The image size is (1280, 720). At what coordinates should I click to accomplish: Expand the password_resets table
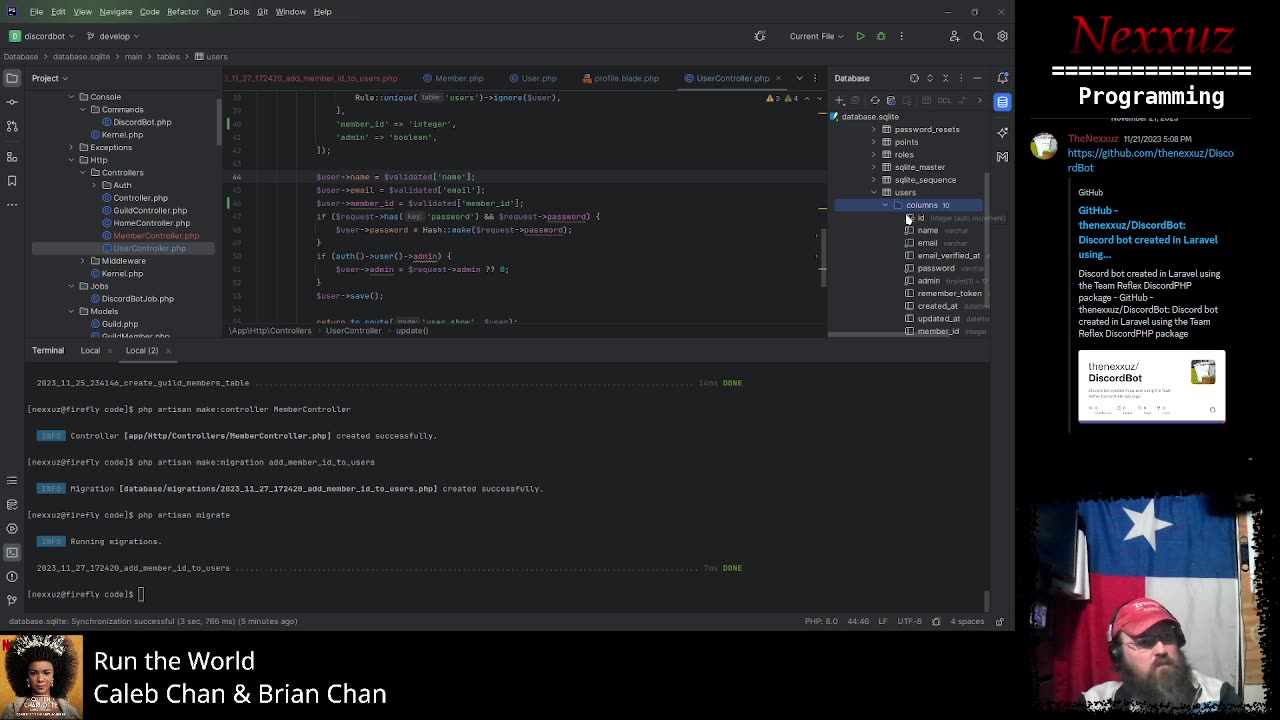point(874,129)
